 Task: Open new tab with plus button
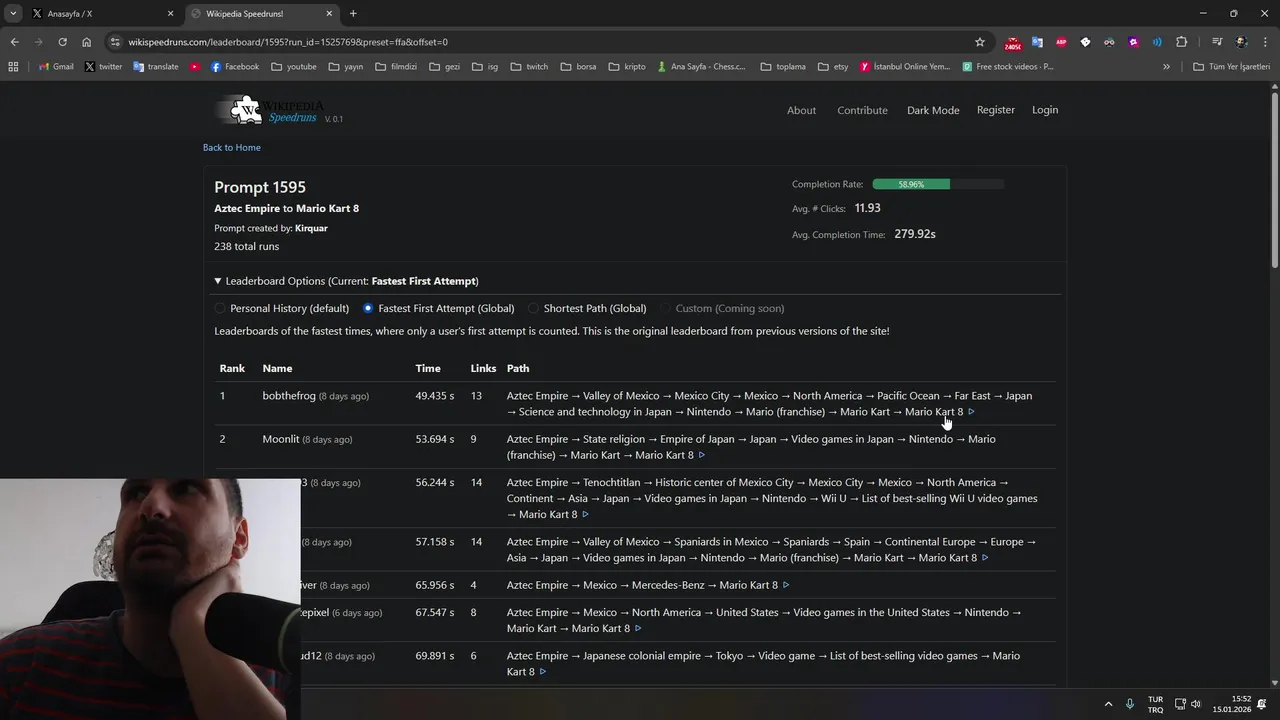pyautogui.click(x=353, y=14)
